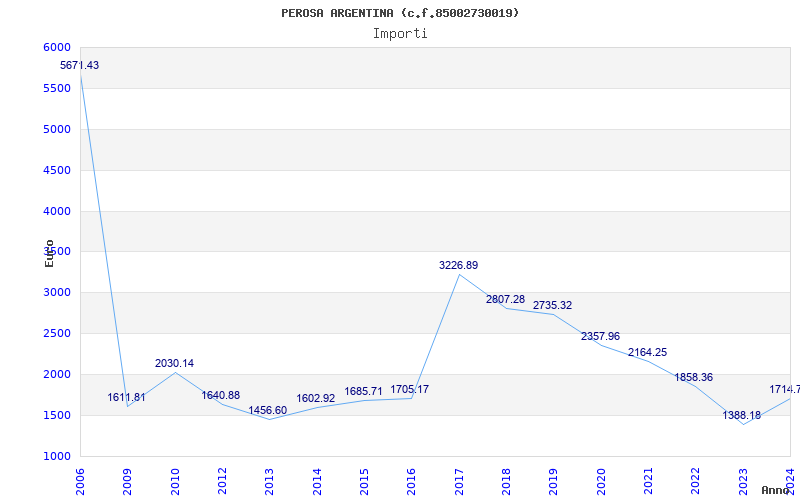Click the 2500 y-axis tick label
Screen dimensions: 800x500
(x=57, y=333)
